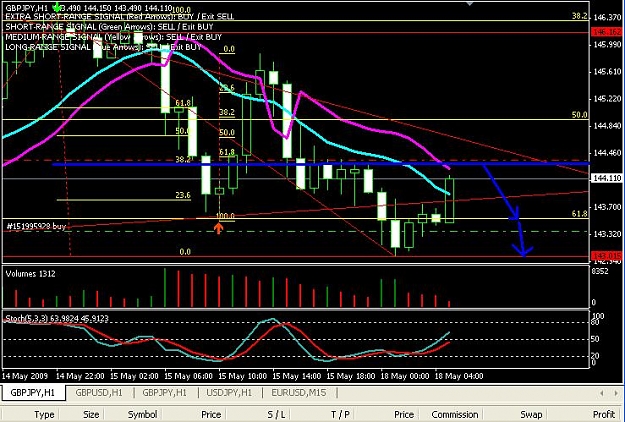The image size is (625, 422).
Task: Open the GBPJPY,H1 tab between GBPUSD and USDJPY
Action: click(165, 393)
